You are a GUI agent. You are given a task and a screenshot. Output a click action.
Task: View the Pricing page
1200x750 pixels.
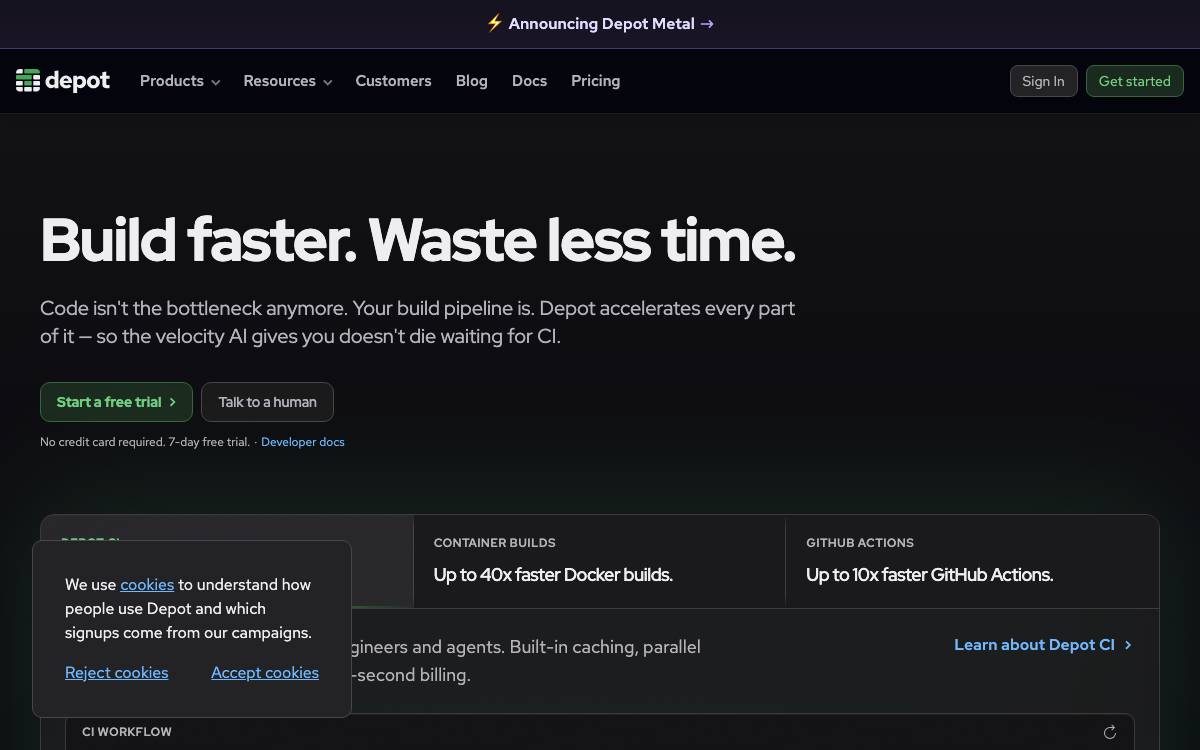pyautogui.click(x=596, y=81)
